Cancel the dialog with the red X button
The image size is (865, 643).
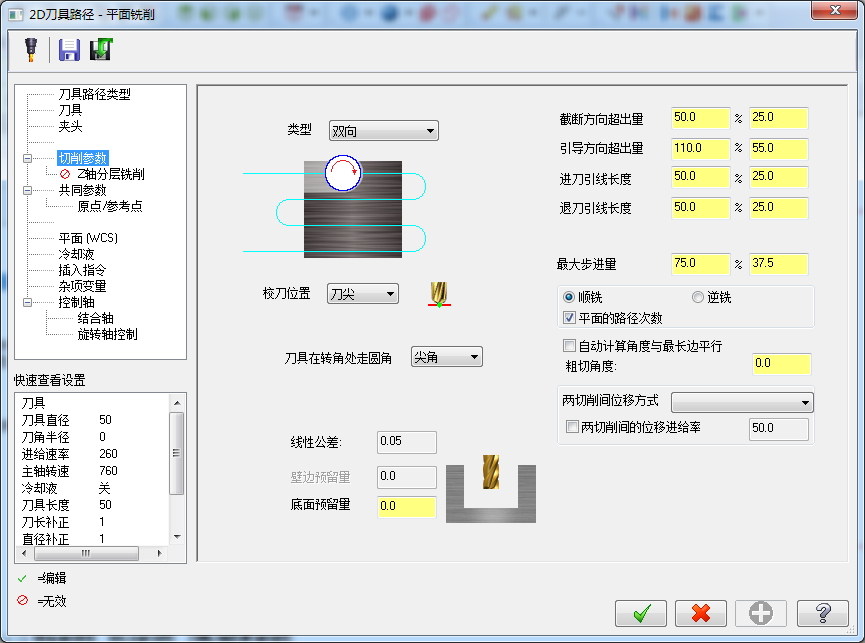(700, 613)
